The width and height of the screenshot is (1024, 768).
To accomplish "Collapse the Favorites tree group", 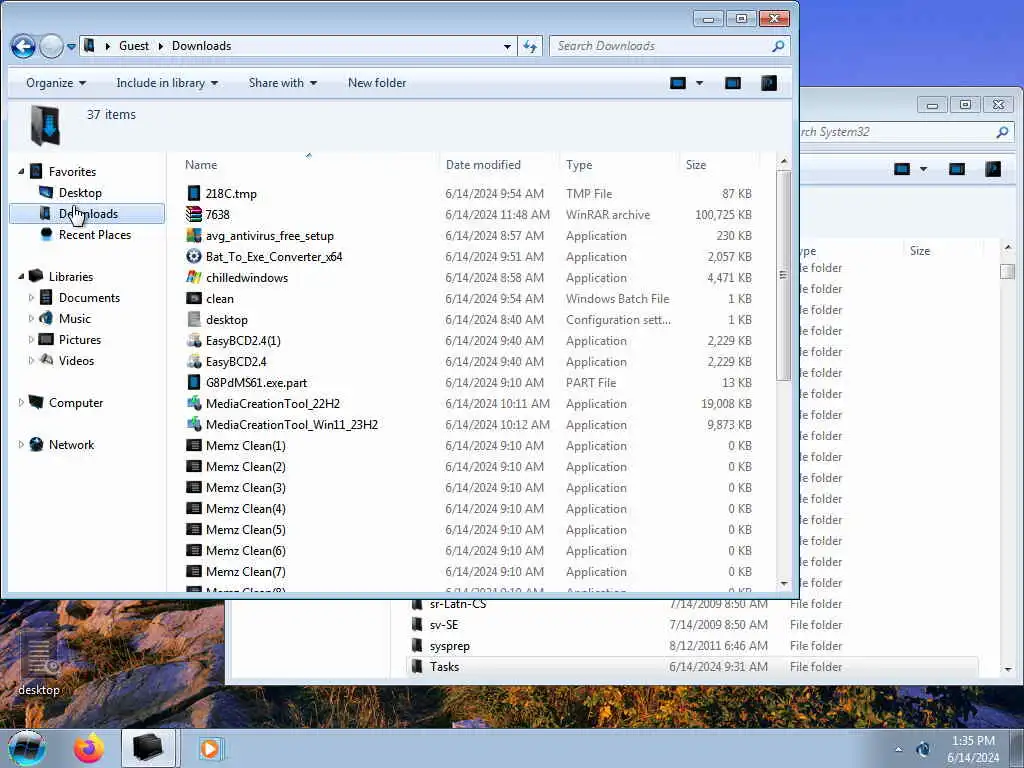I will 21,171.
